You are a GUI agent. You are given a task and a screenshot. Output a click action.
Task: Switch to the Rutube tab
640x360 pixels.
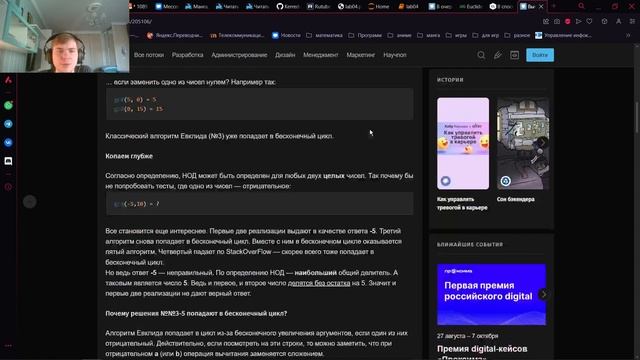[318, 6]
